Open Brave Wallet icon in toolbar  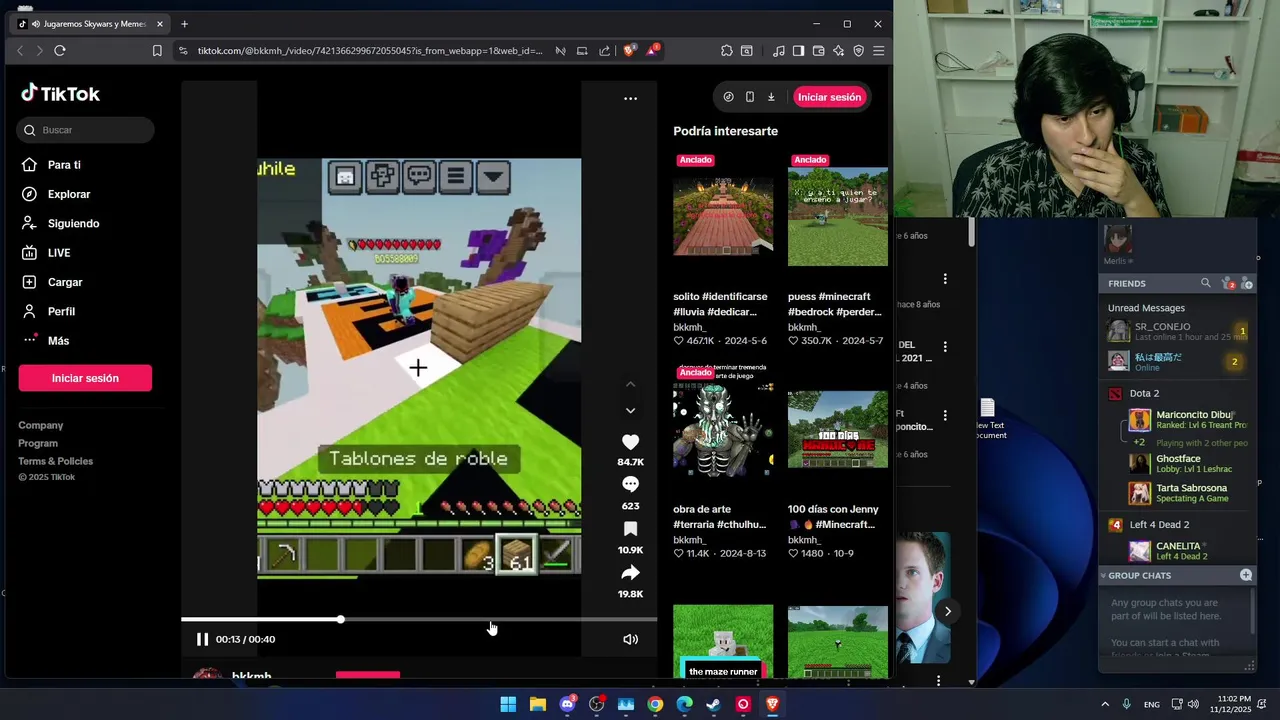[x=818, y=51]
